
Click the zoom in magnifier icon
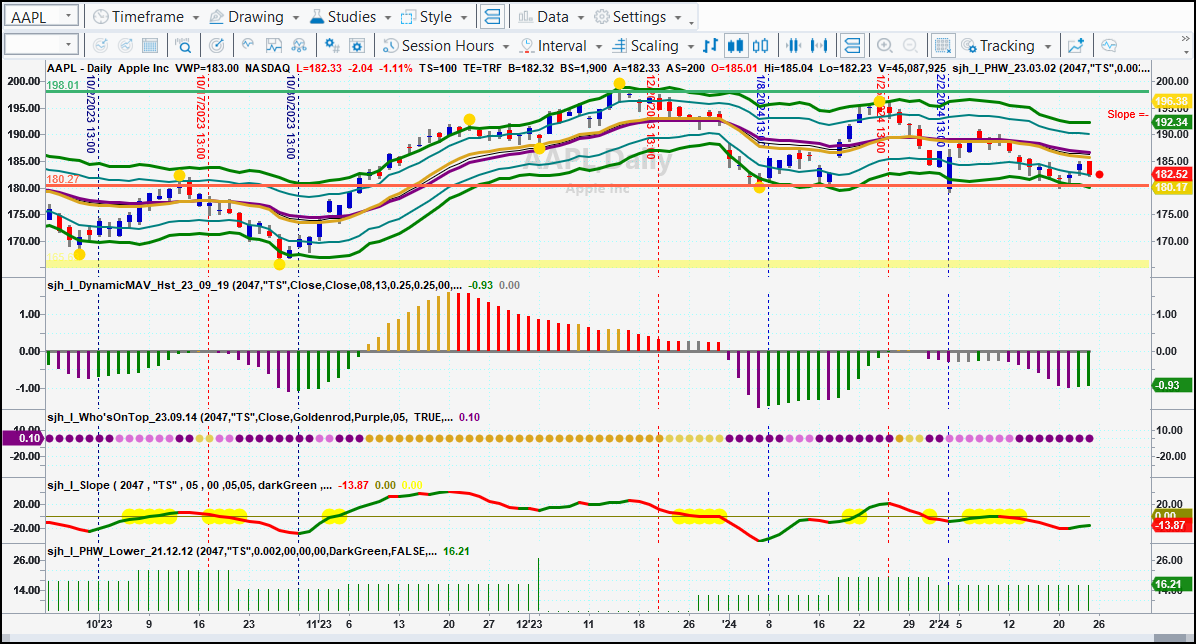pos(885,46)
